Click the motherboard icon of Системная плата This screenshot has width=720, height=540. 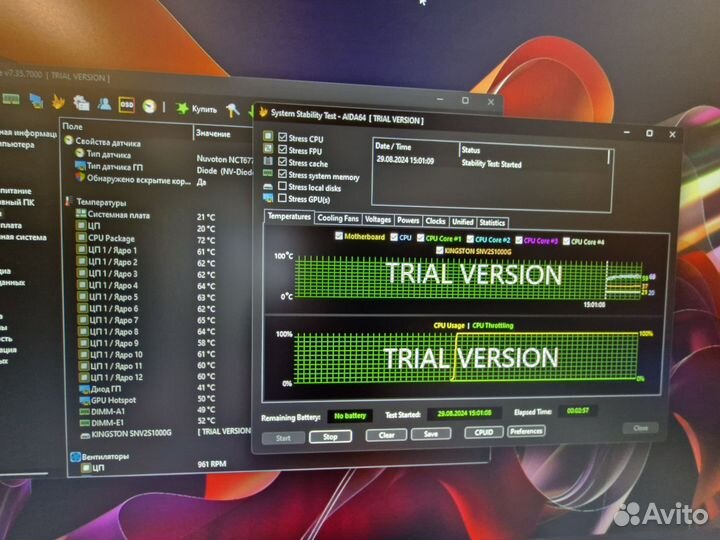coord(81,213)
